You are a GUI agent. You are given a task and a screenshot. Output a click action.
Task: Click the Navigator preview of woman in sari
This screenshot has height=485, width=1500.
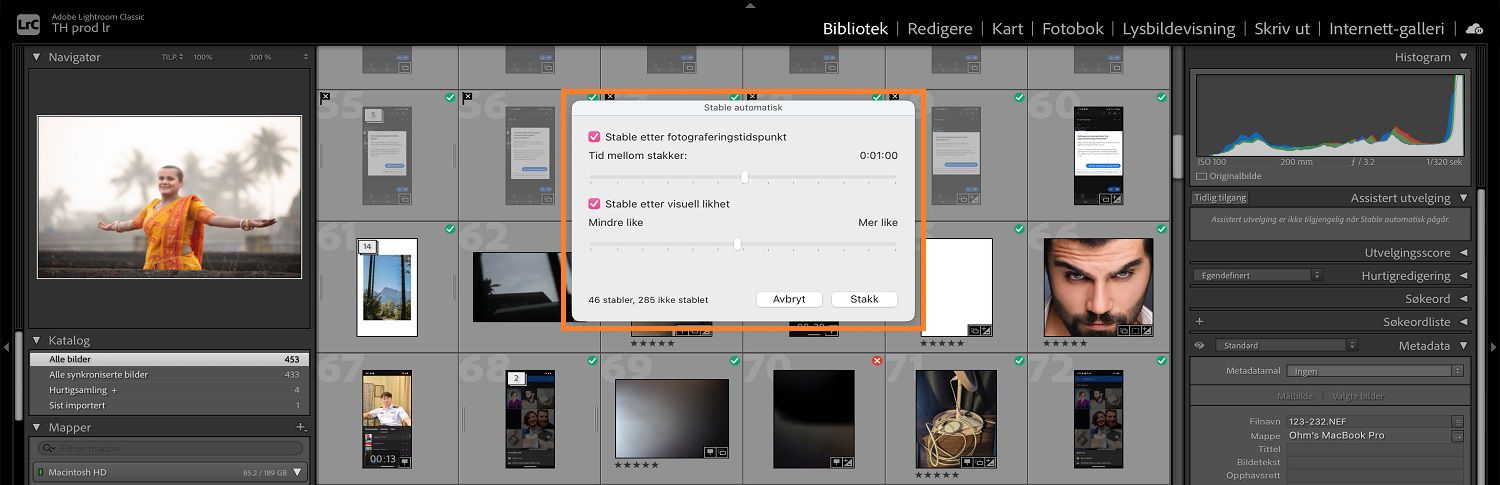tap(169, 197)
